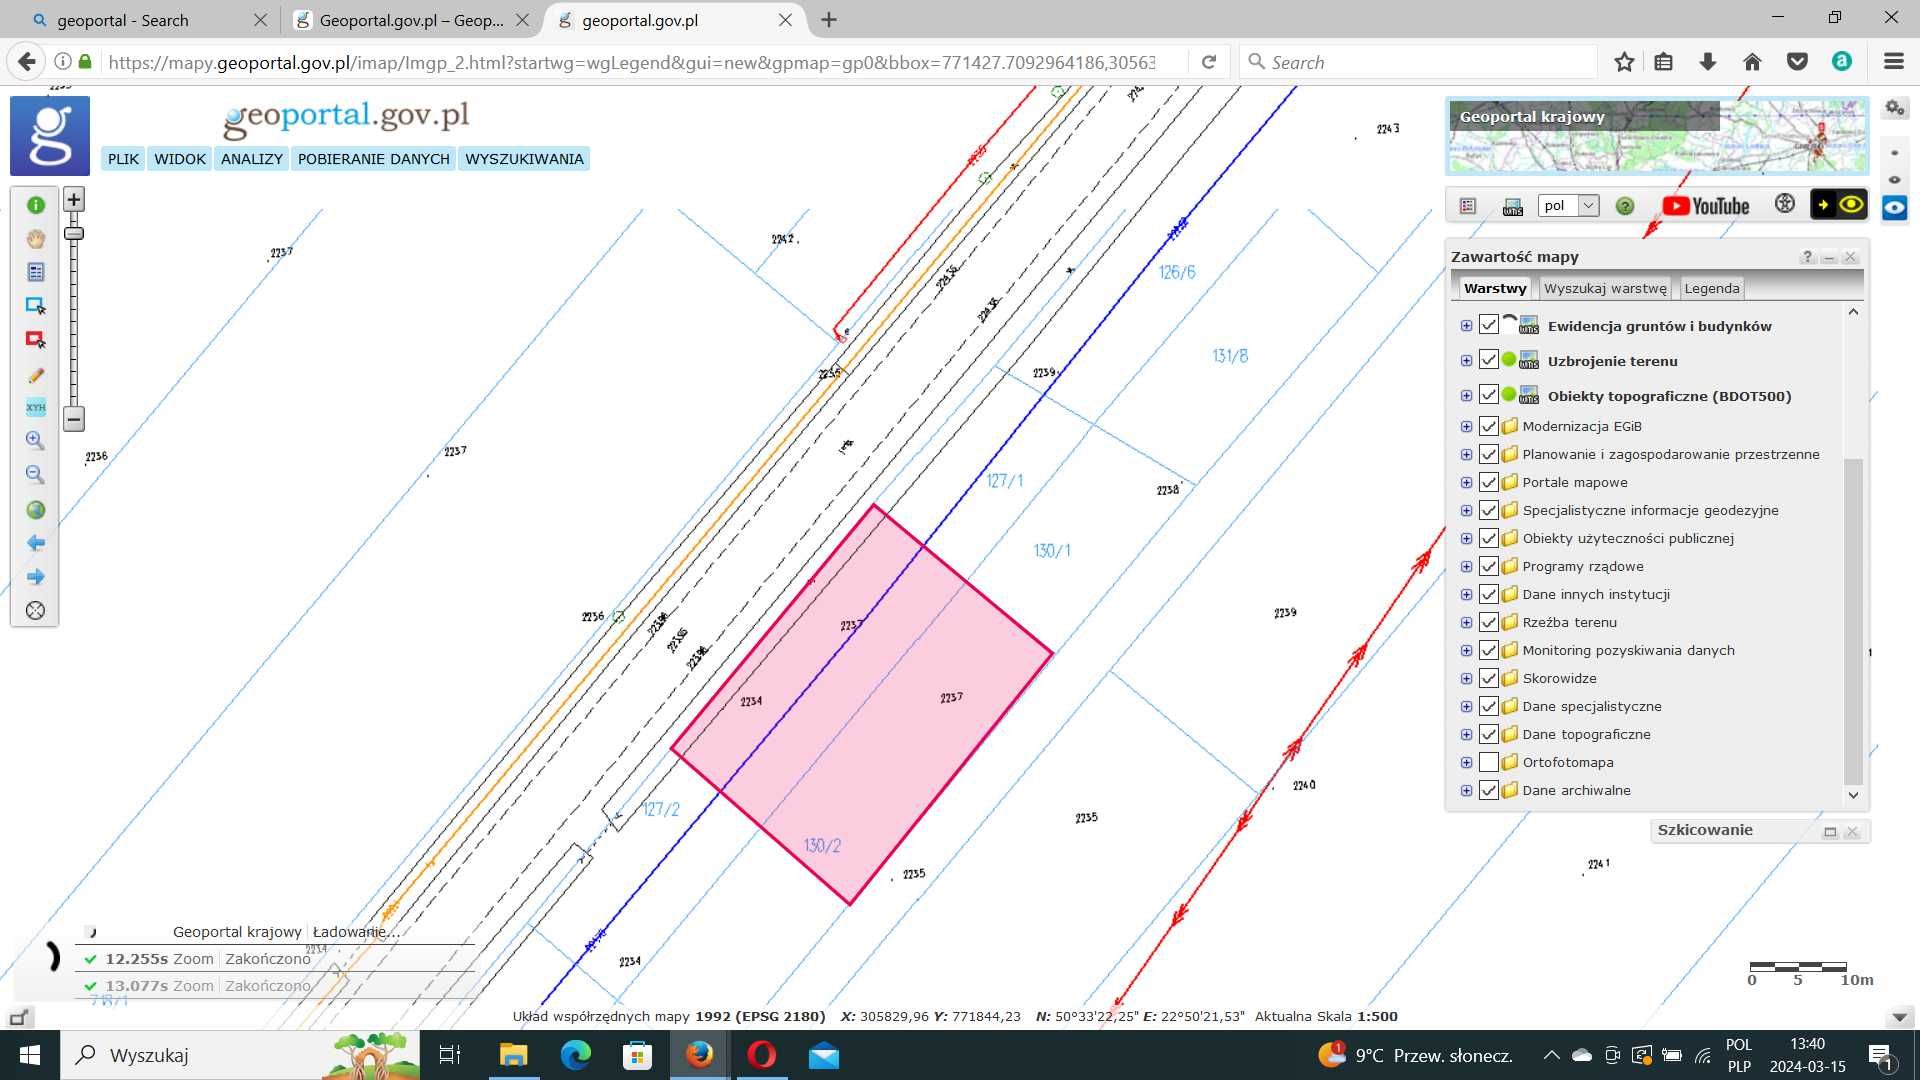The width and height of the screenshot is (1920, 1080).
Task: Toggle Skorowidze checkbox
Action: point(1489,678)
